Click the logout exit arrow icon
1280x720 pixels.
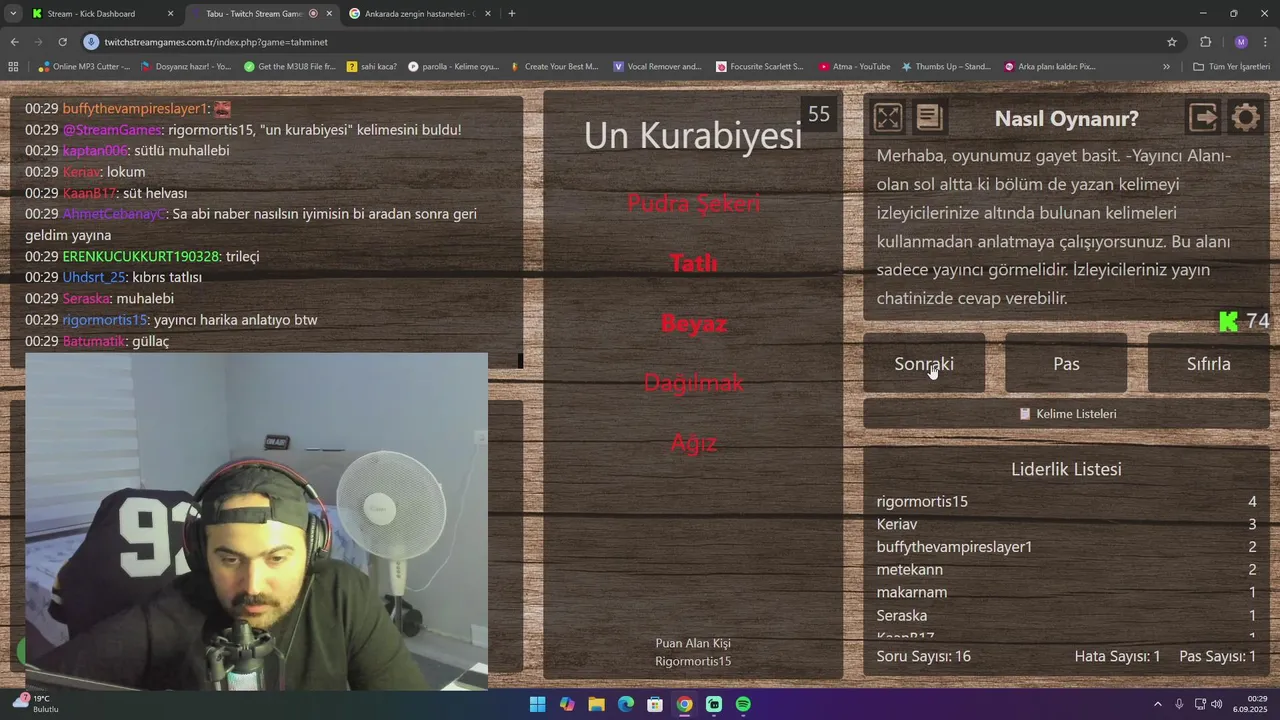(x=1203, y=117)
